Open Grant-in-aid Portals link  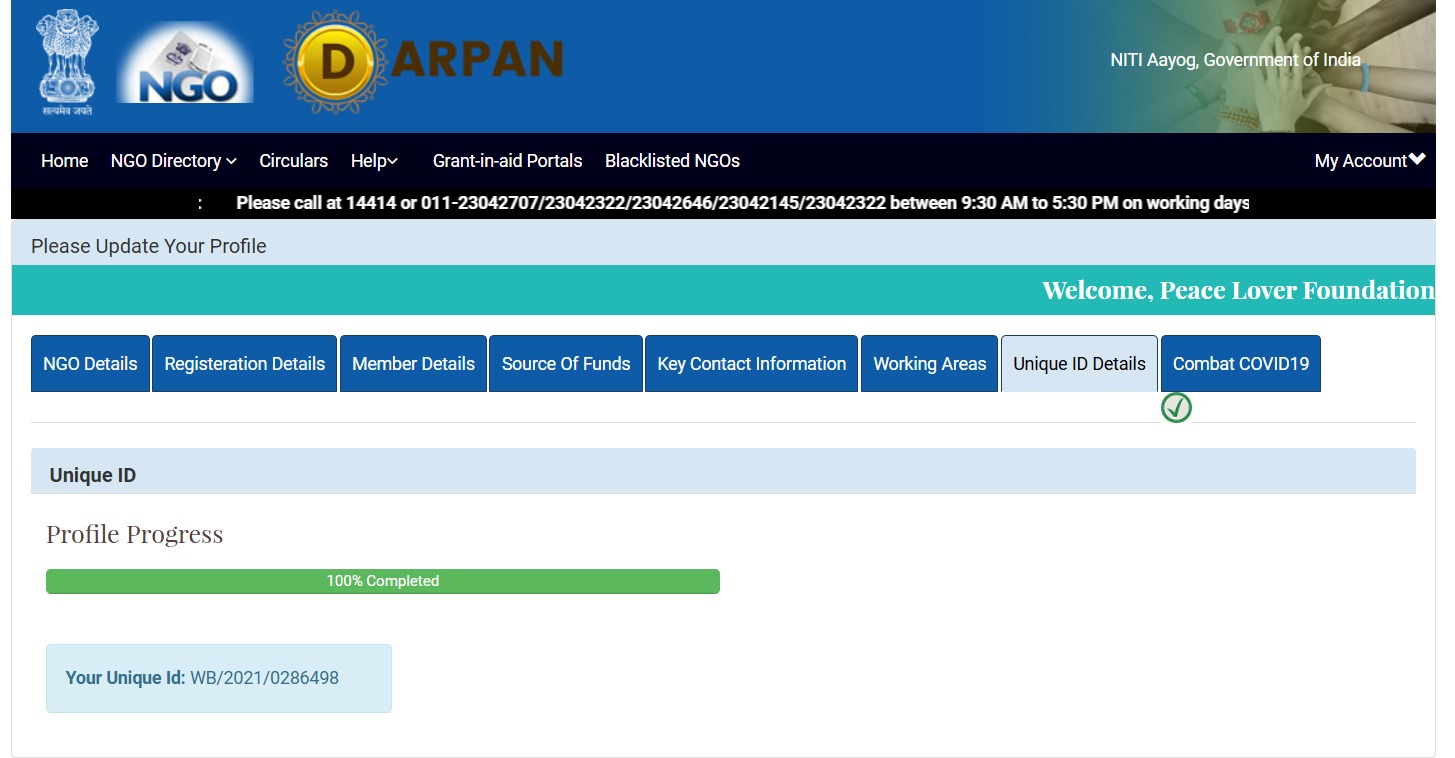[507, 161]
